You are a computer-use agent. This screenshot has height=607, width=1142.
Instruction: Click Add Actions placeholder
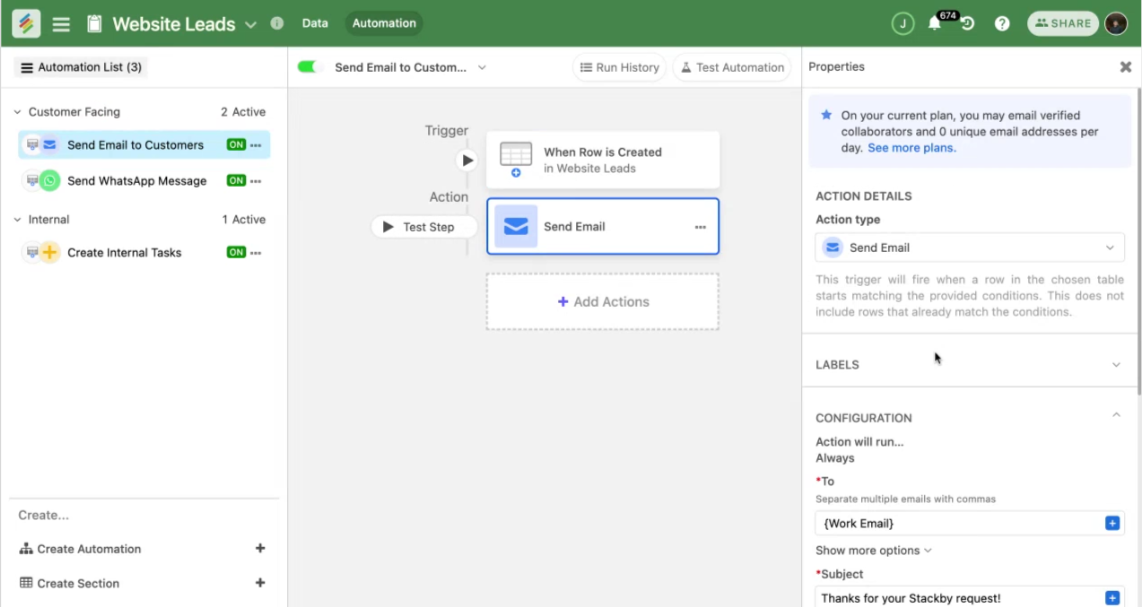[x=602, y=302]
